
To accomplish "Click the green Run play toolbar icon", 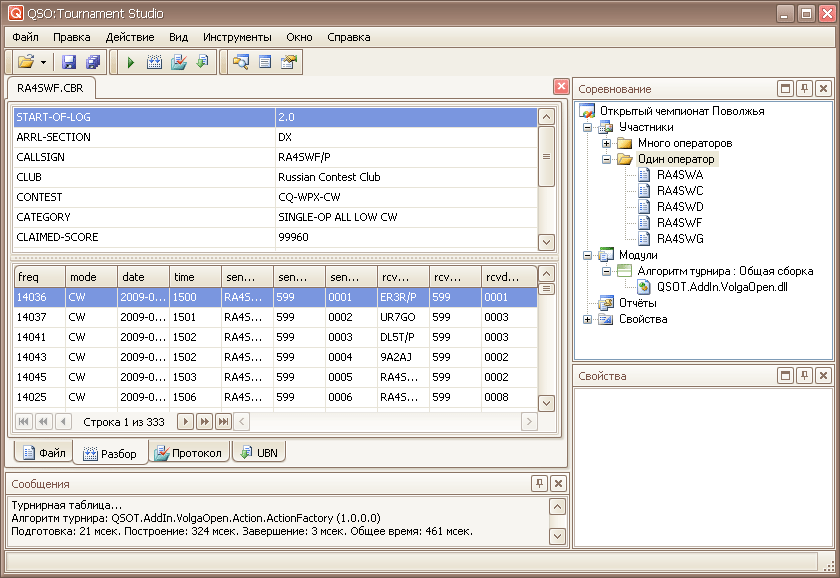I will tap(130, 62).
